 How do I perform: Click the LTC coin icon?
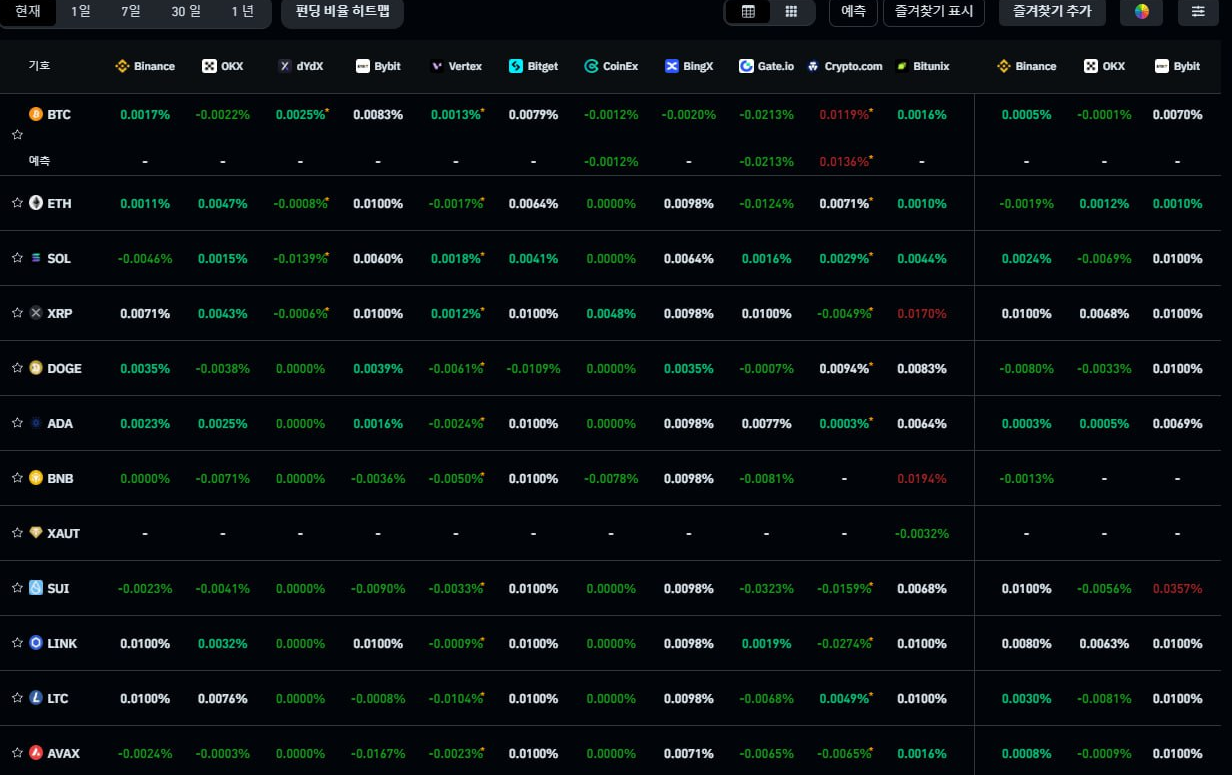36,698
